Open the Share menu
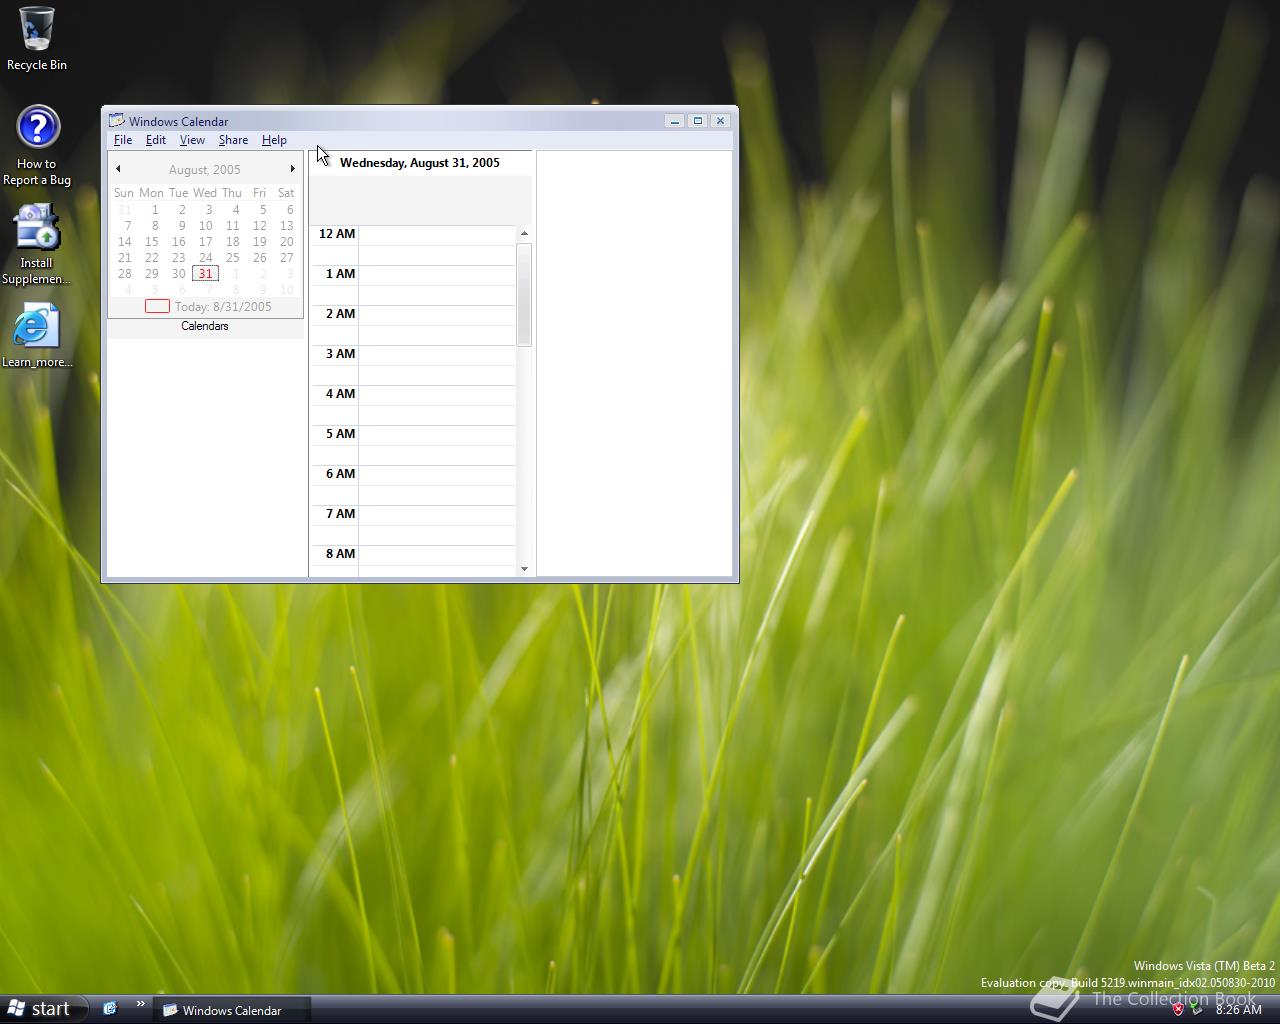 tap(233, 140)
